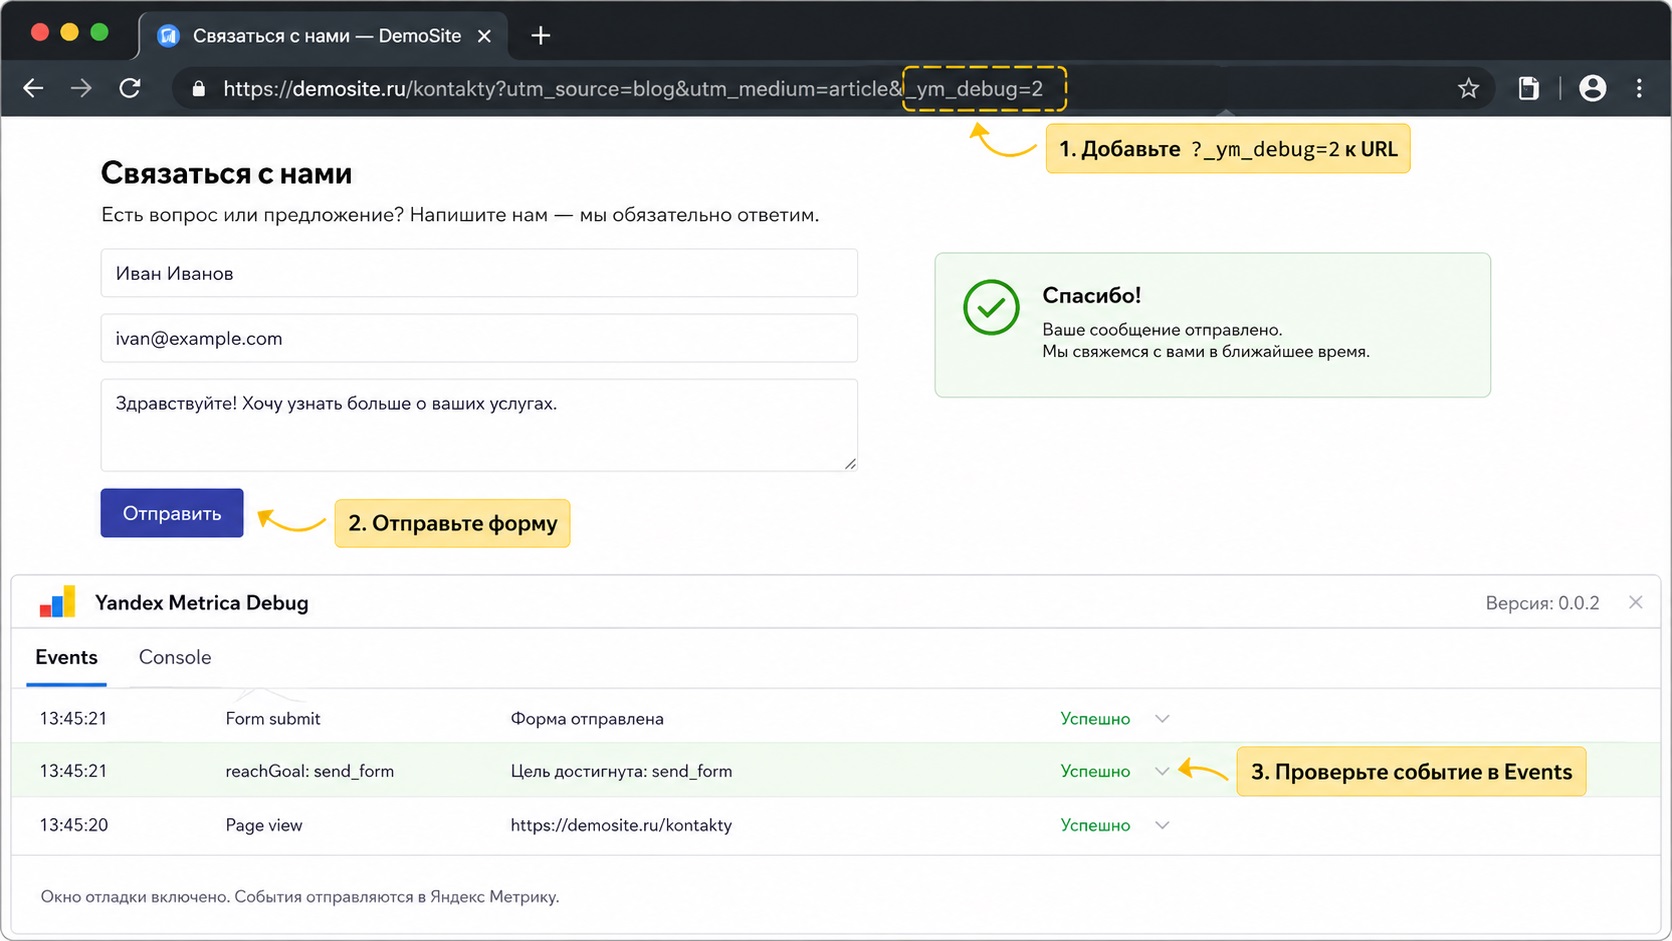
Task: Click the Ваше сообщение отправлено text
Action: 1162,330
